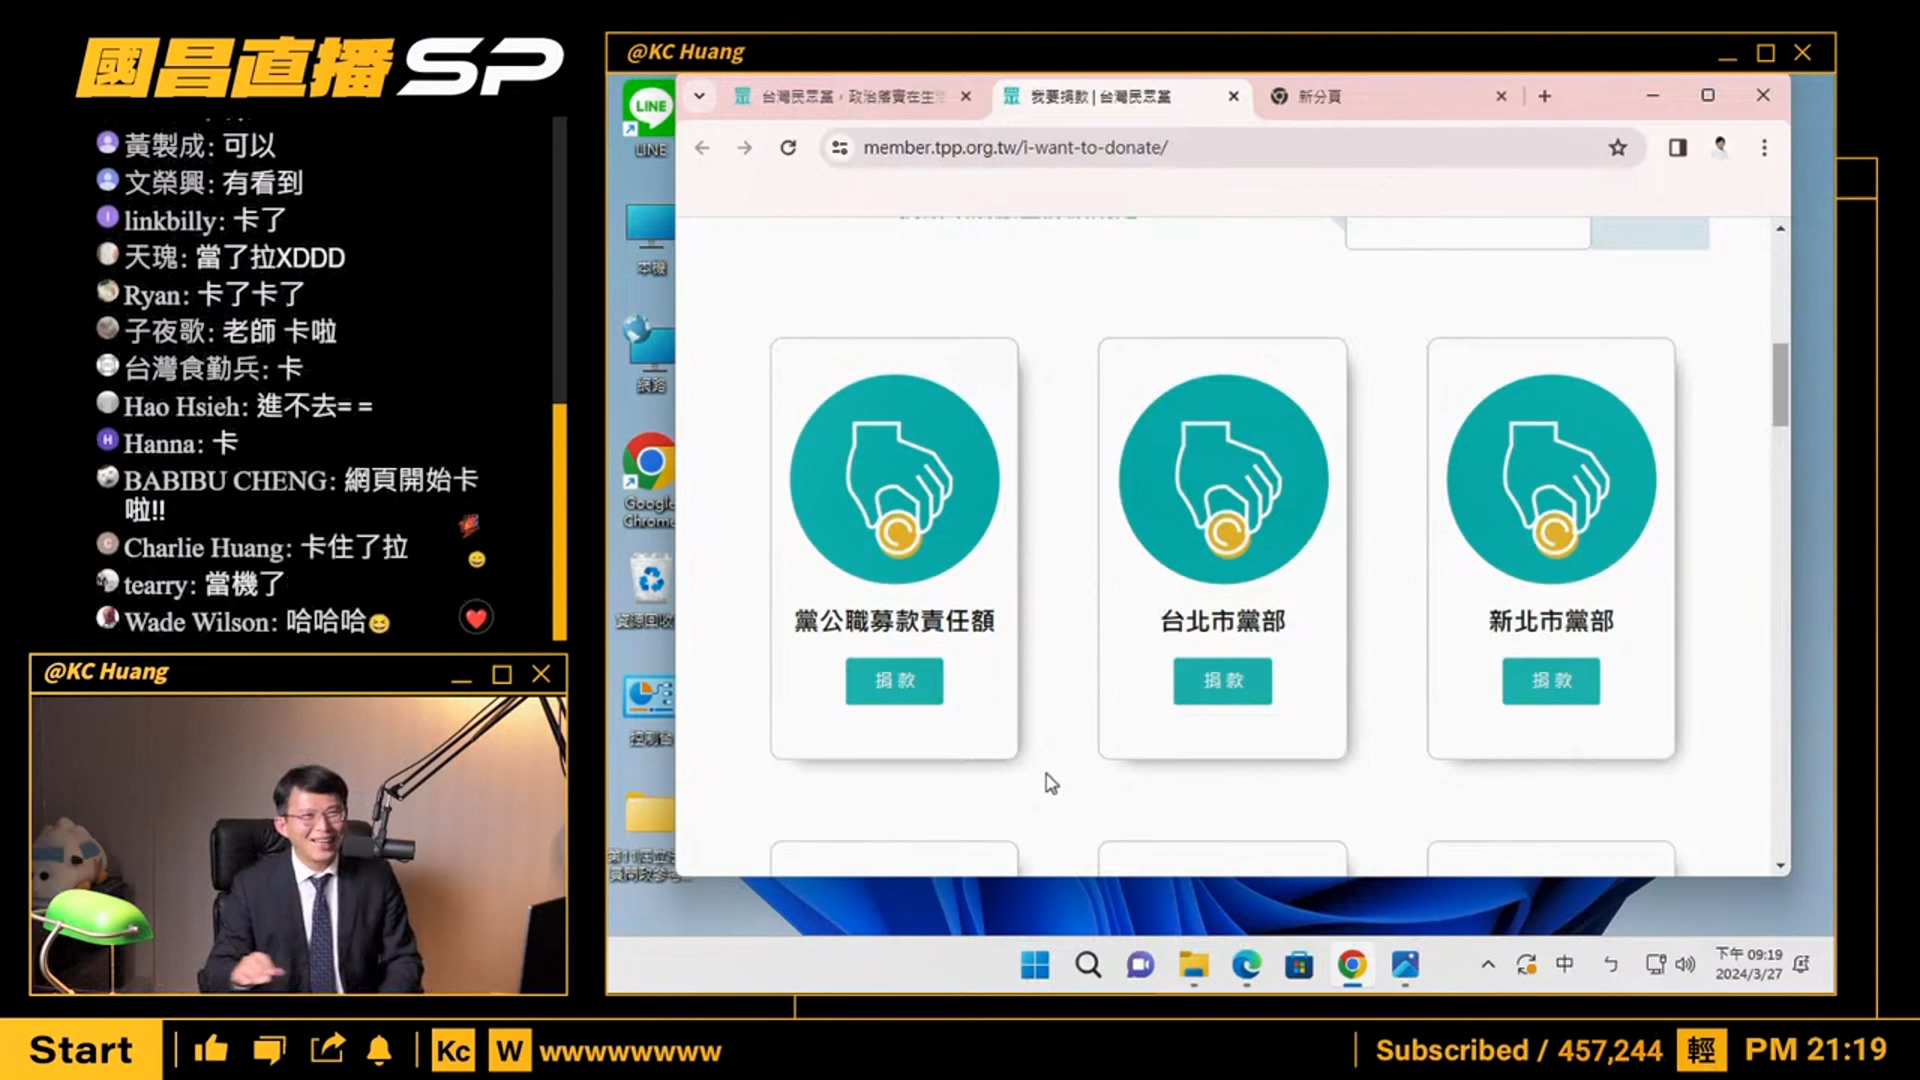The height and width of the screenshot is (1080, 1920).
Task: Bookmark this page with the star icon
Action: pos(1618,148)
